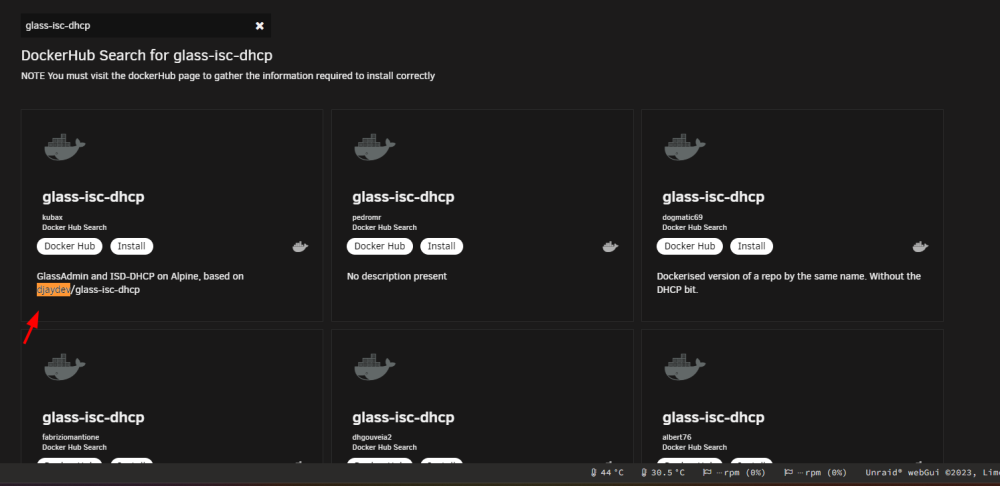Viewport: 1000px width, 486px height.
Task: Install the dogmatic69 glass-isc-dhcp image
Action: tap(751, 246)
